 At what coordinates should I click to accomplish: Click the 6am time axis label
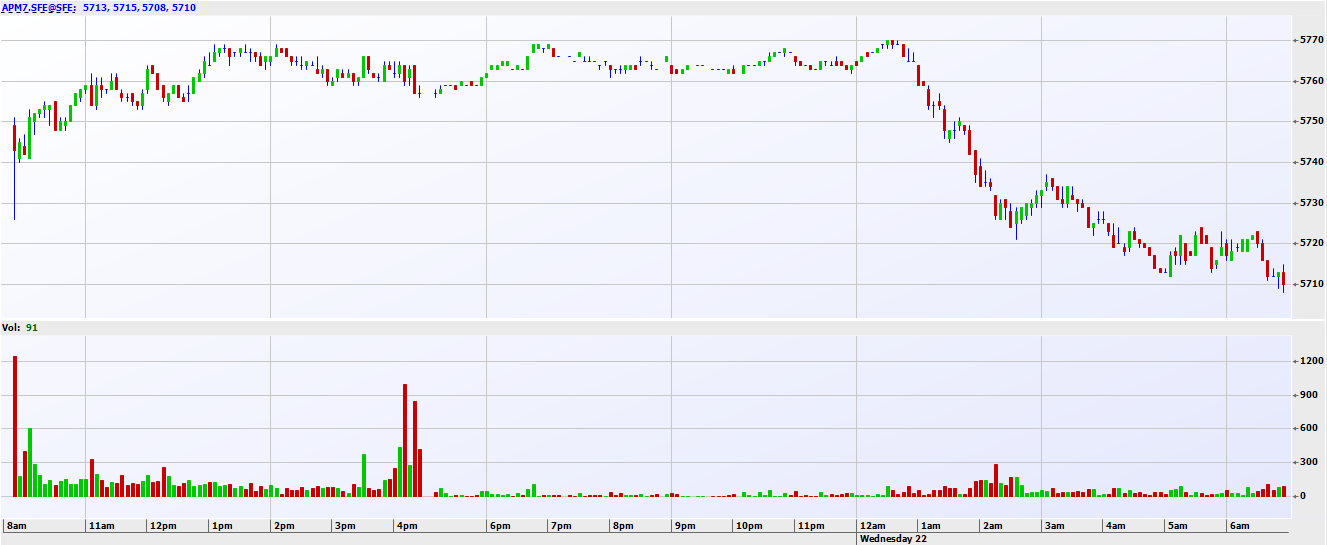[1239, 526]
